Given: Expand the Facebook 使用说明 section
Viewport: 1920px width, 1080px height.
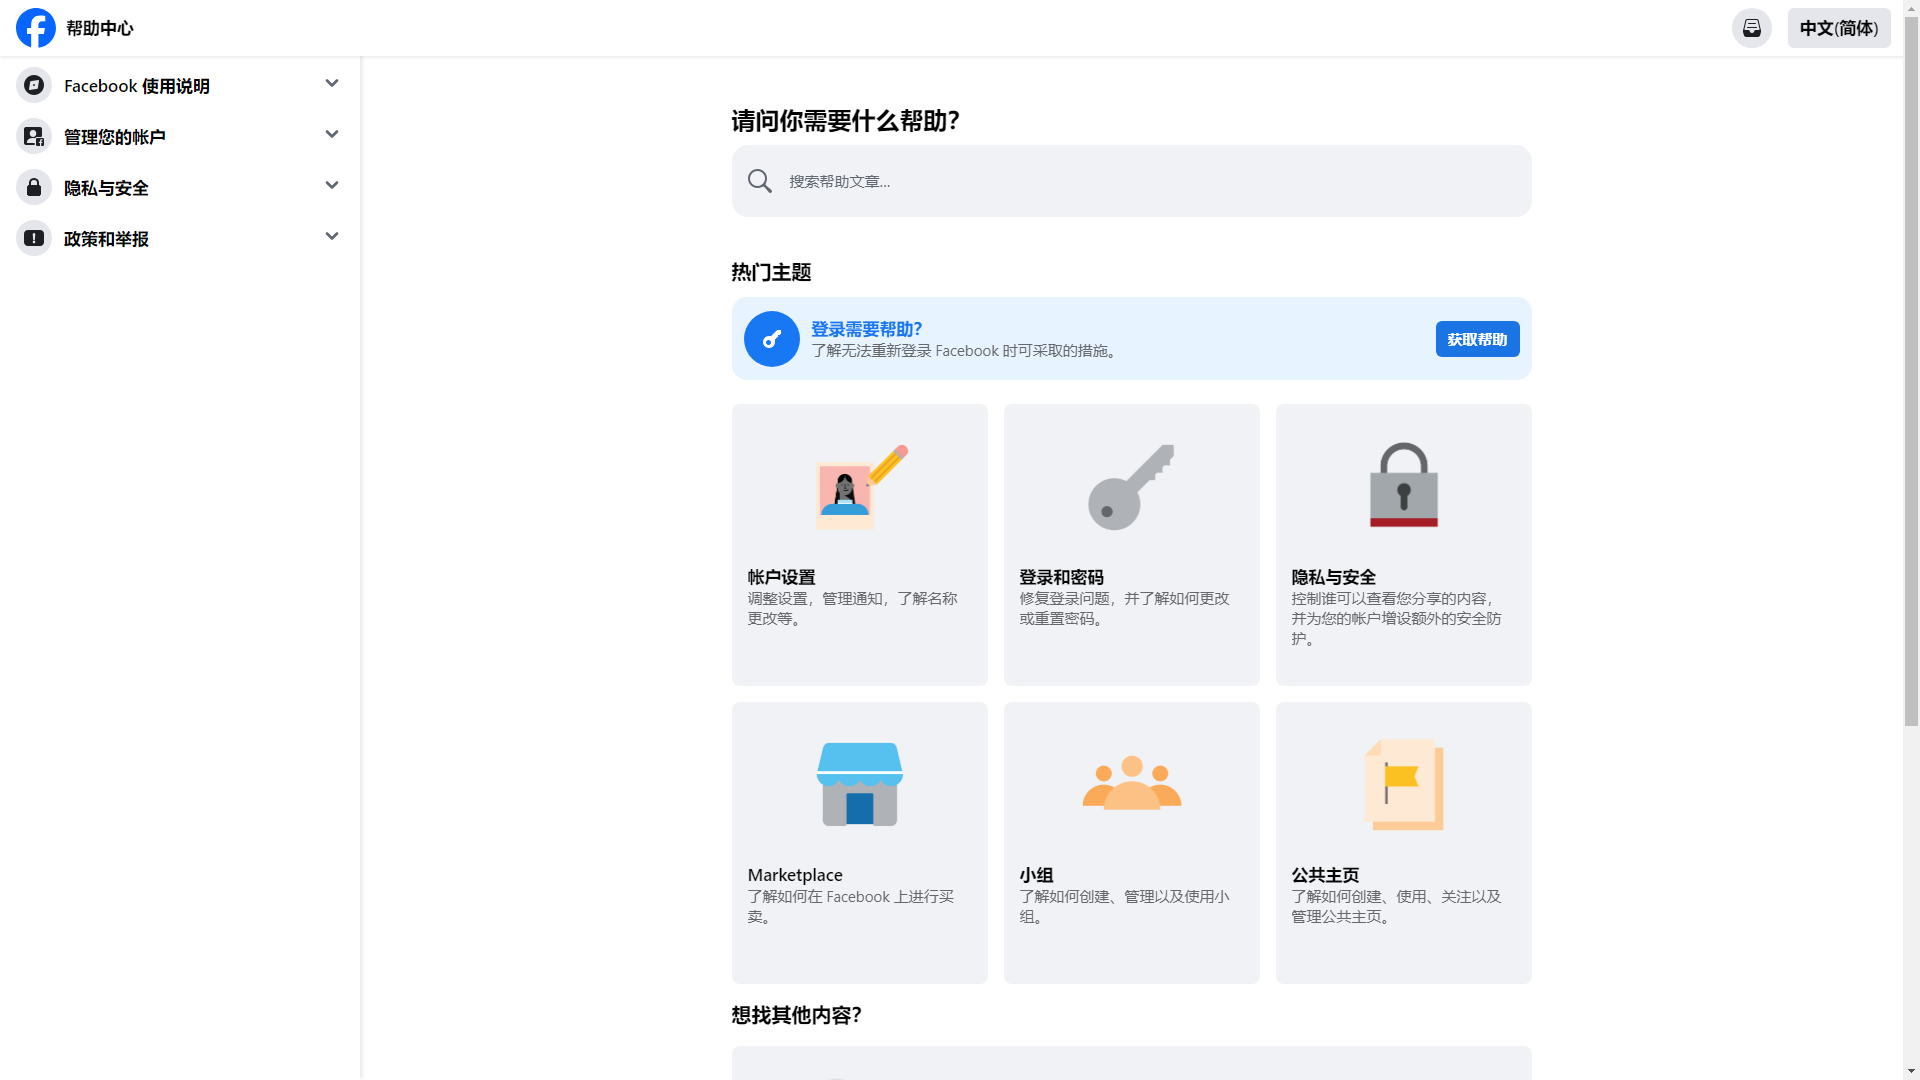Looking at the screenshot, I should point(331,83).
